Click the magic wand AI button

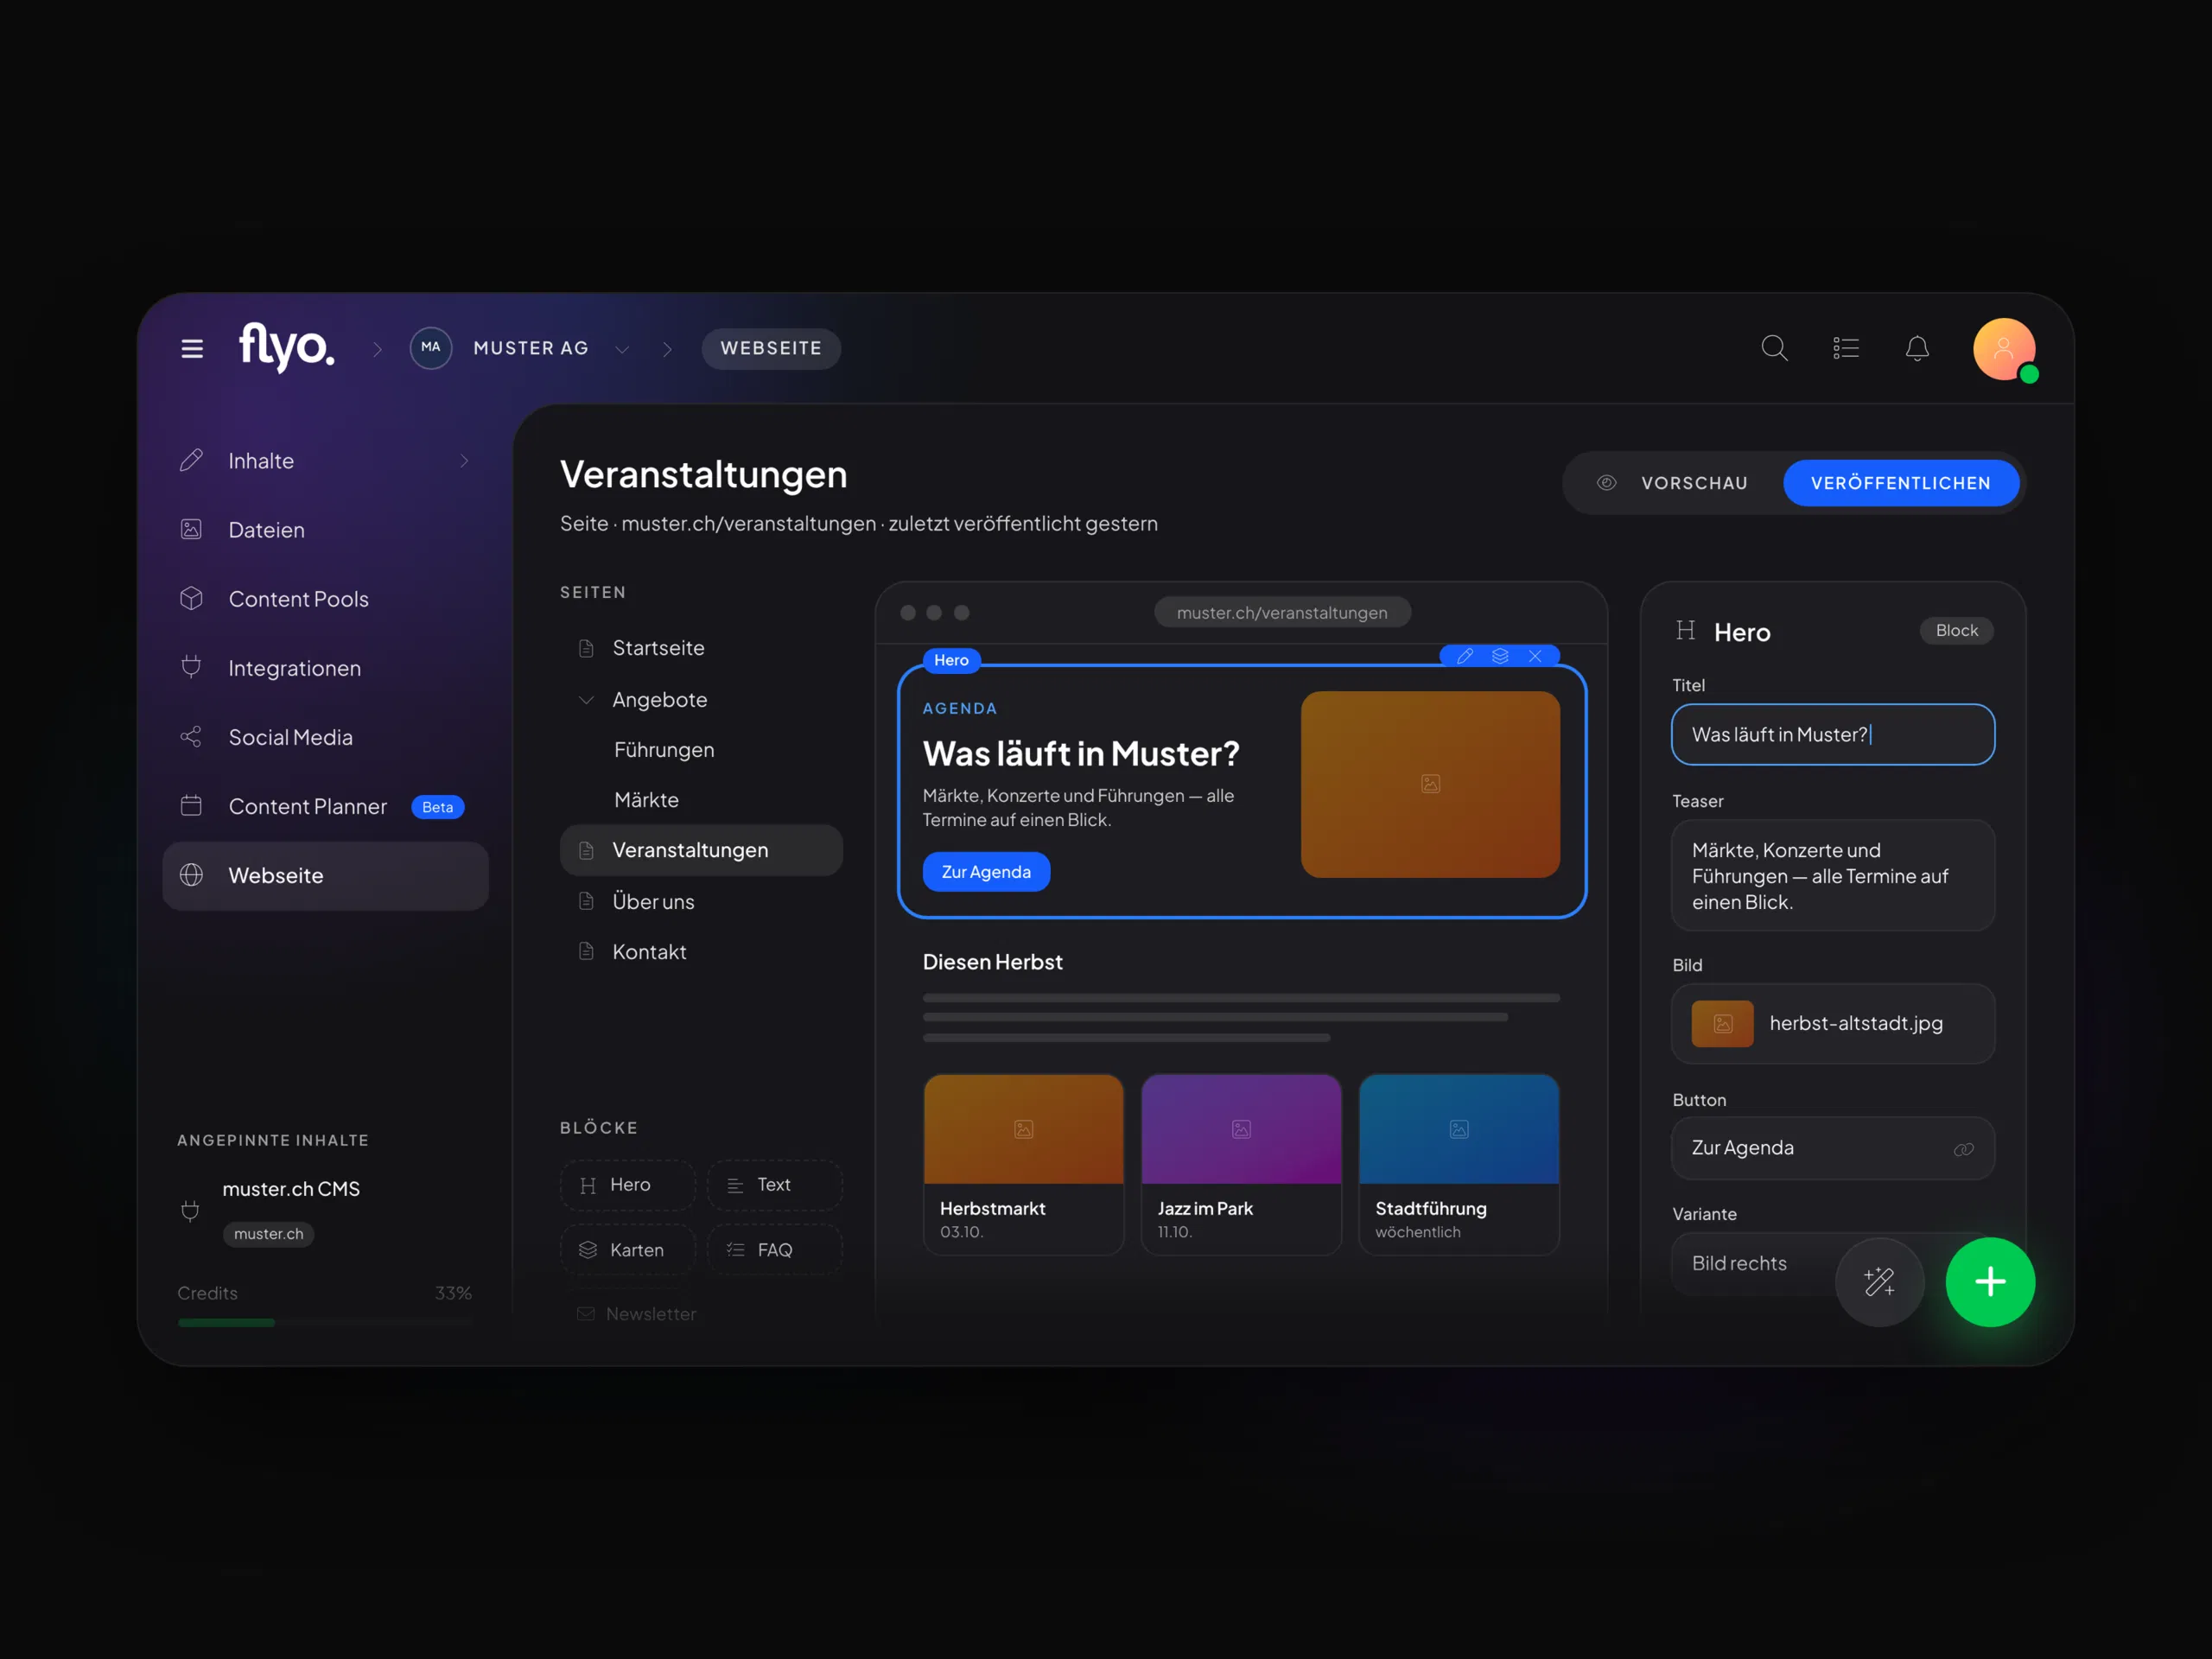pyautogui.click(x=1880, y=1282)
